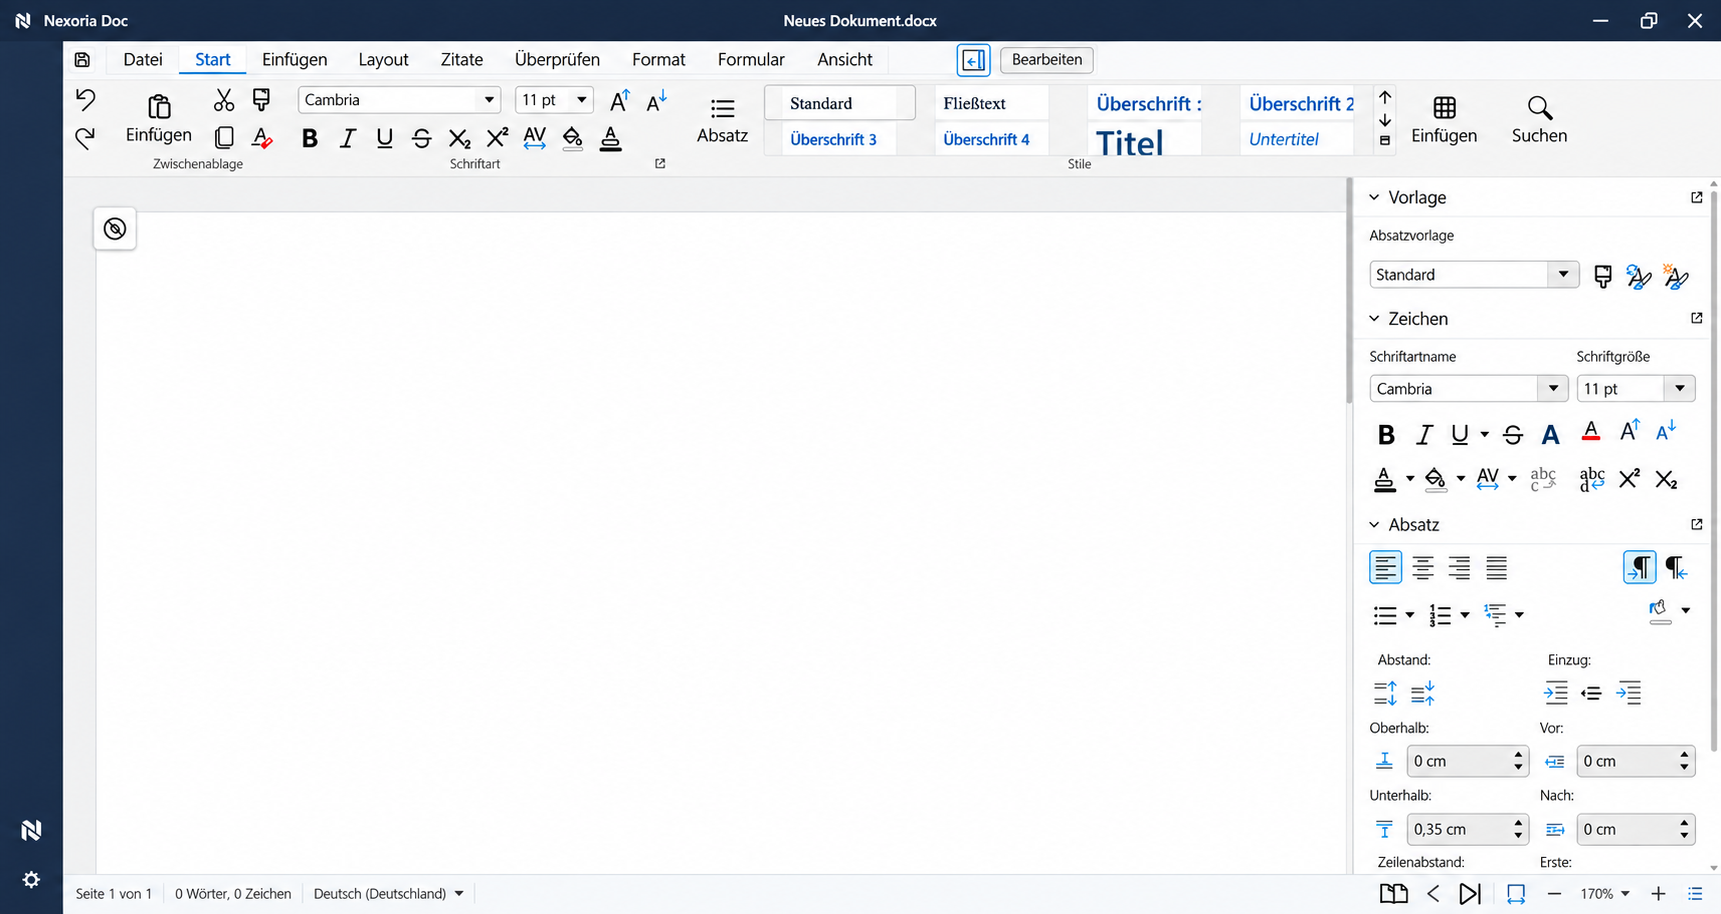Screen dimensions: 1721x914
Task: Click the Oberhalb spacing field
Action: tap(1467, 761)
